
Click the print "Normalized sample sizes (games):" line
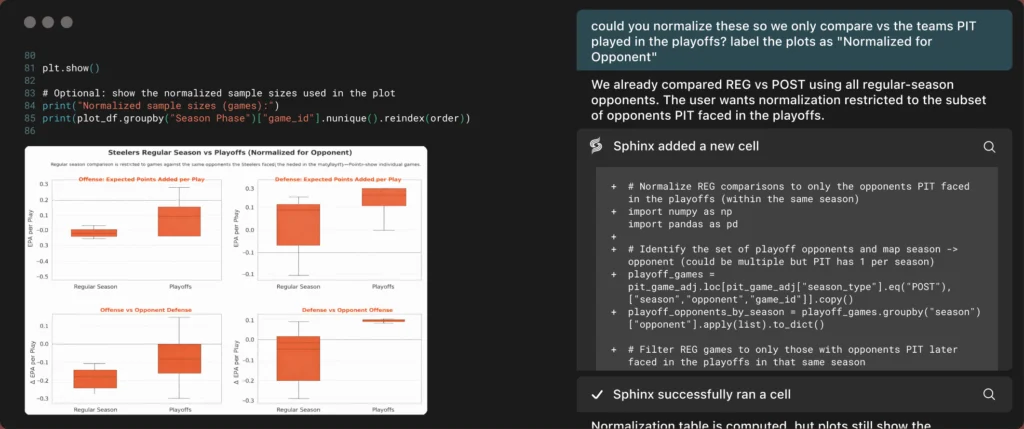pos(160,106)
